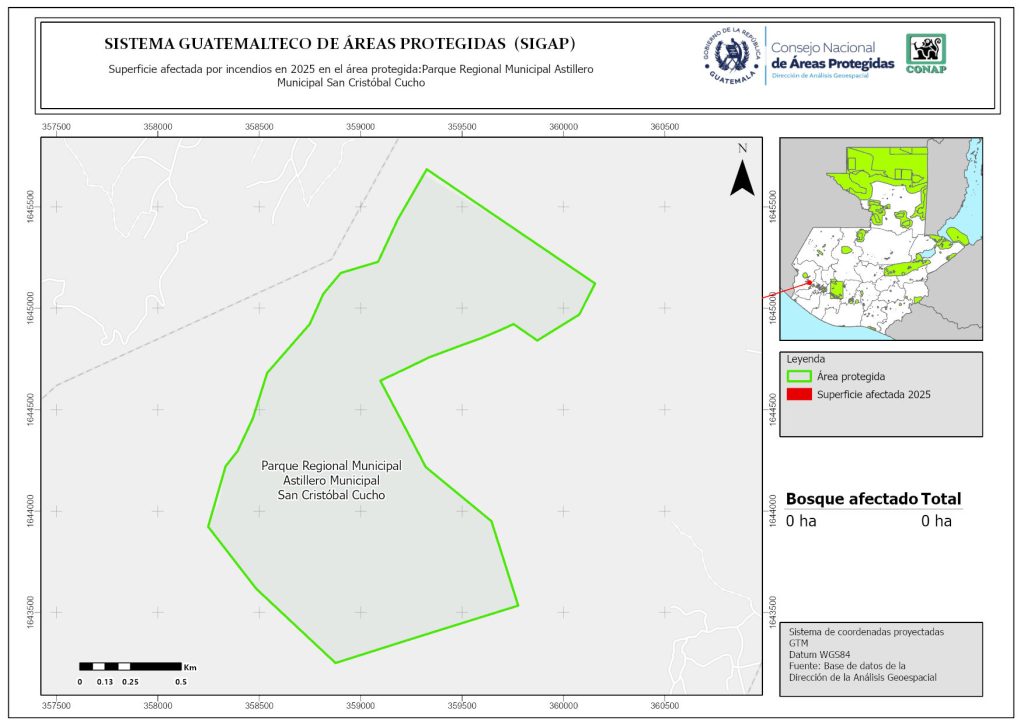Viewport: 1024px width, 724px height.
Task: Click the Superficie afectada 2025 legend label
Action: 873,395
